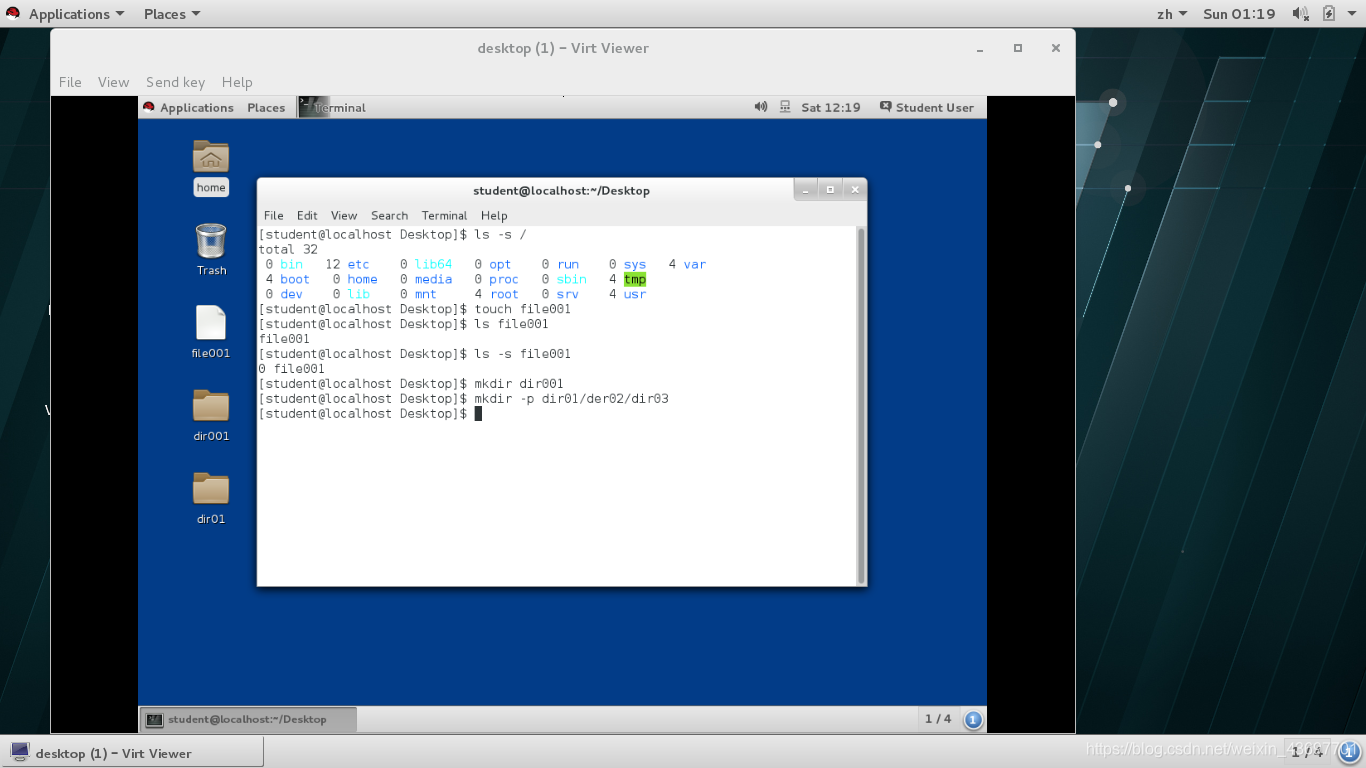Maximize the terminal window
The image size is (1366, 768).
coord(830,189)
